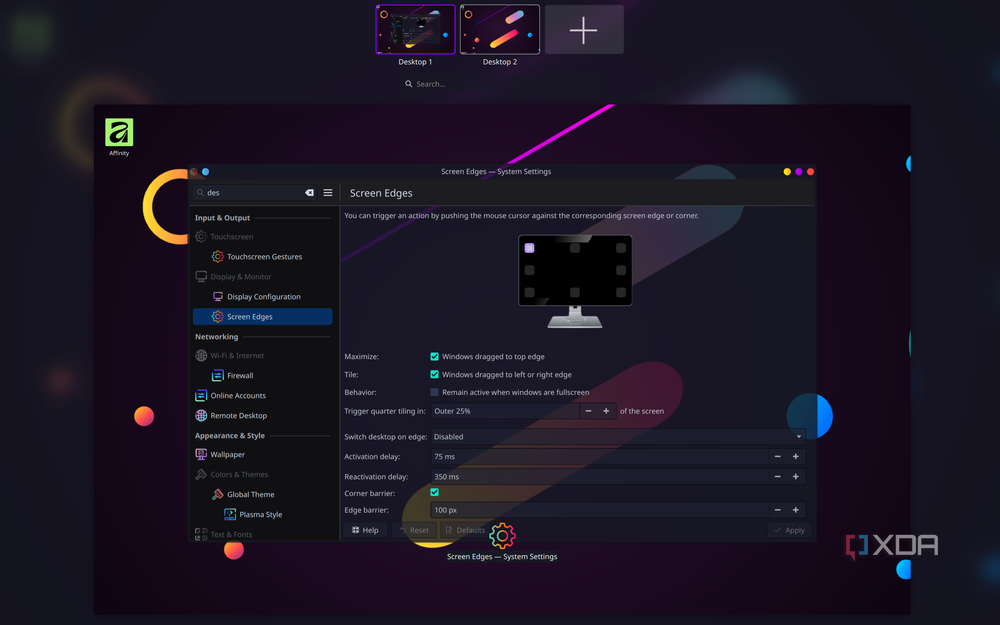
Task: Increase the quarter tiling percentage
Action: pos(607,411)
